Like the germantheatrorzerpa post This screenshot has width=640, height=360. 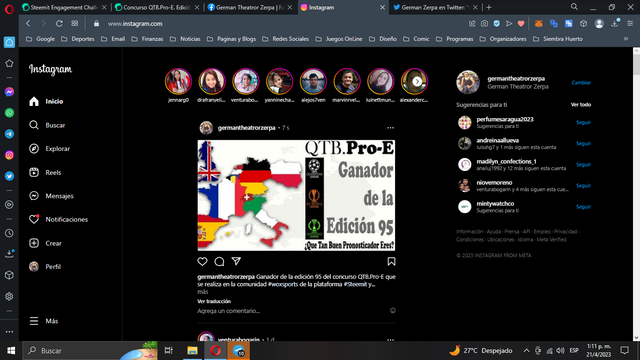click(202, 261)
